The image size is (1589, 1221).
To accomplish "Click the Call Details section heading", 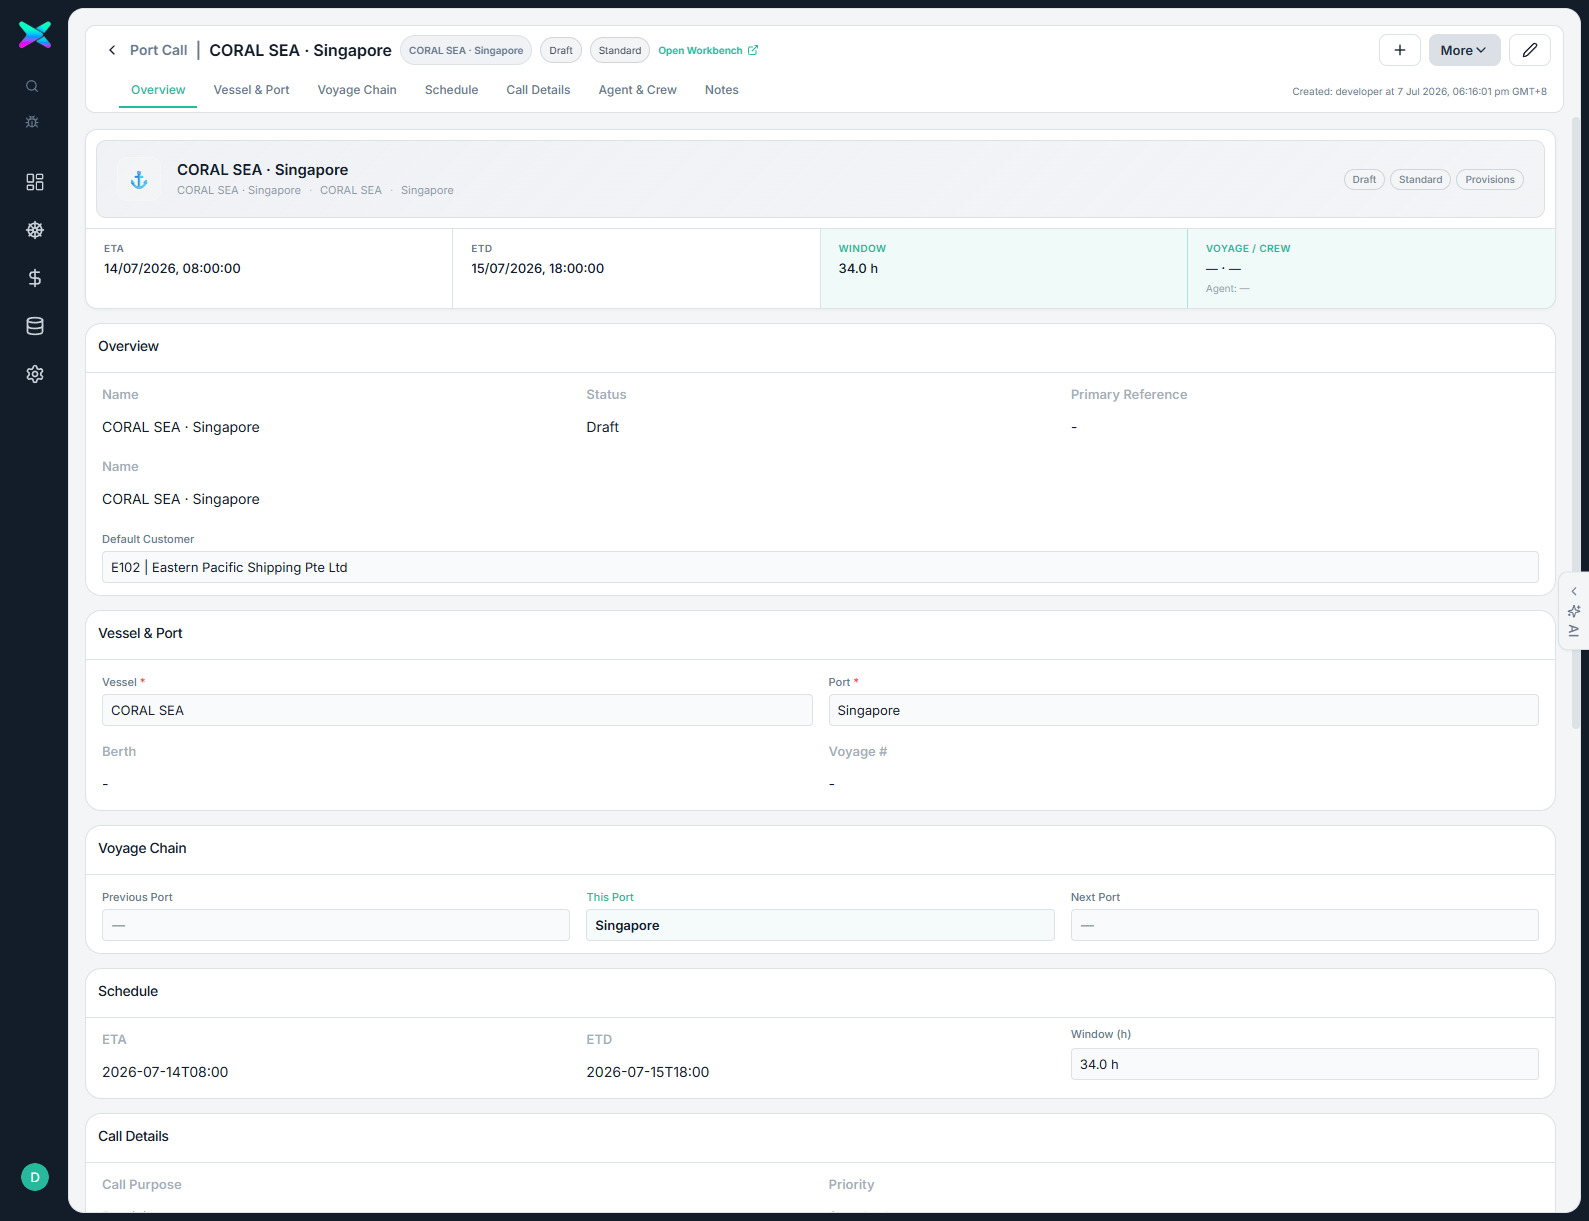I will pos(133,1136).
